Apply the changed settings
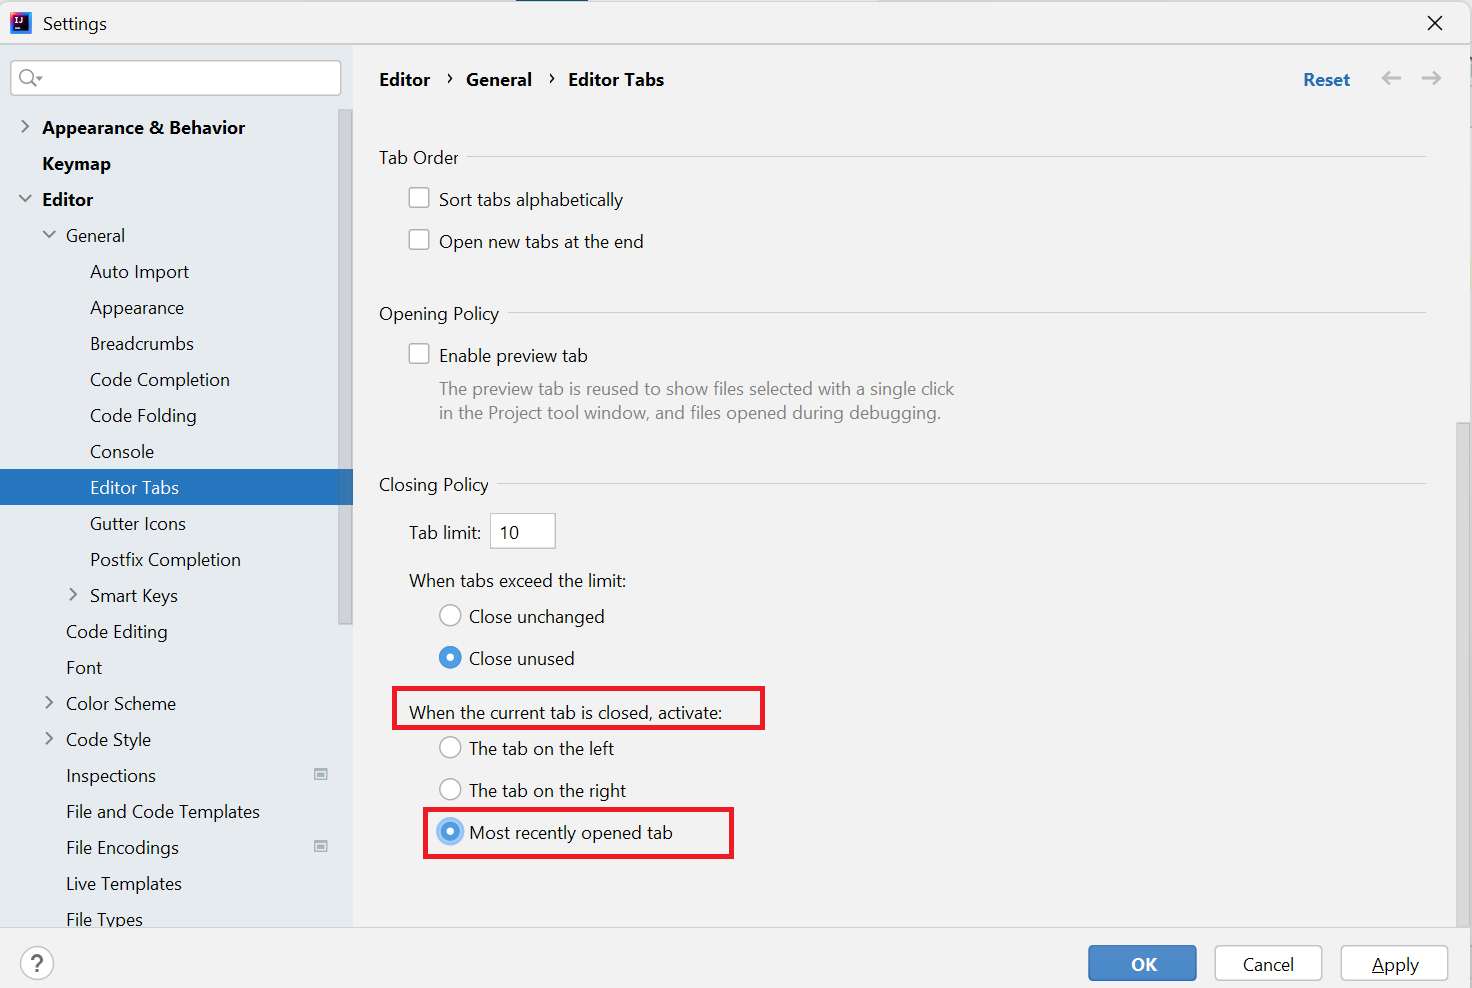The height and width of the screenshot is (988, 1472). tap(1393, 963)
